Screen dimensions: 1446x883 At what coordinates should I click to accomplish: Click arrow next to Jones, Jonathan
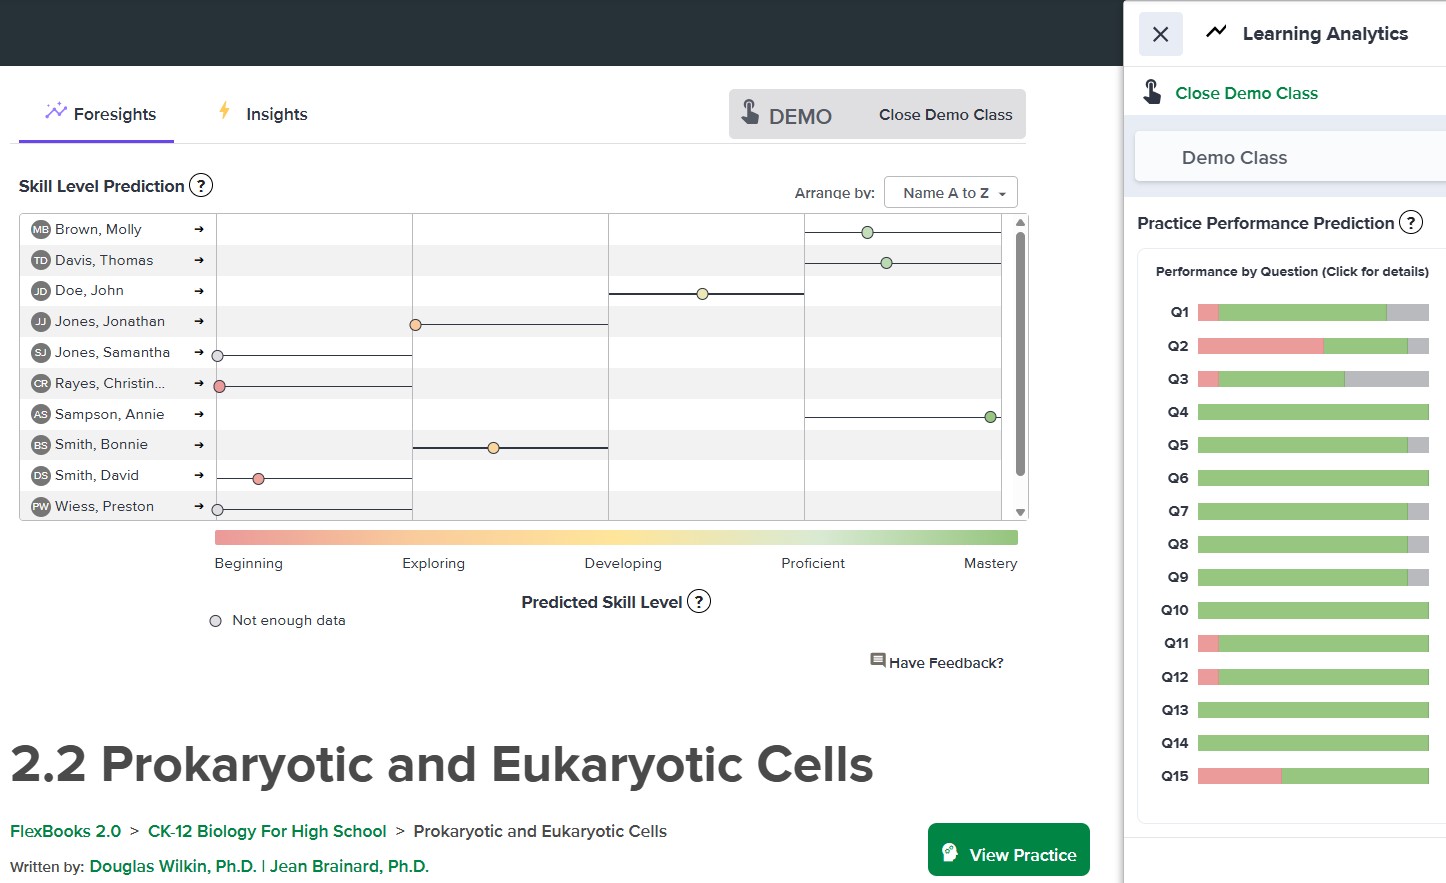(199, 321)
